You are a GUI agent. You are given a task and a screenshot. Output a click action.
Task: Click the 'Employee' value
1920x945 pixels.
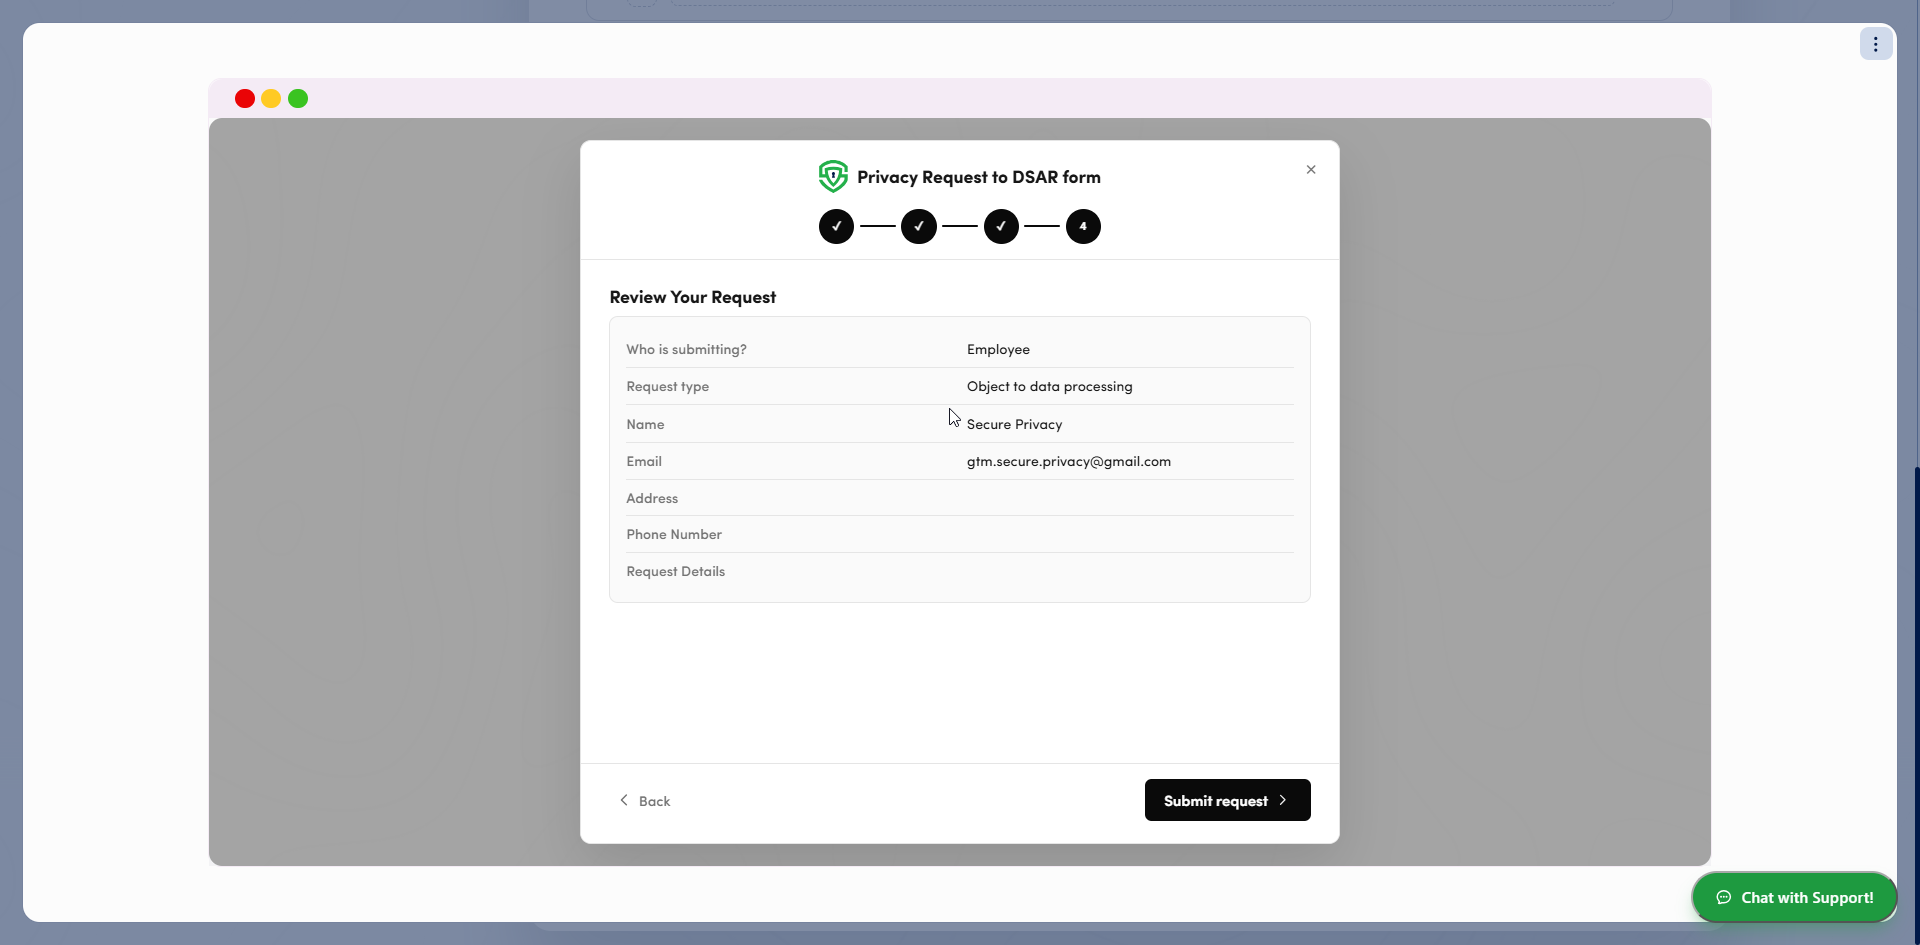[x=998, y=349]
